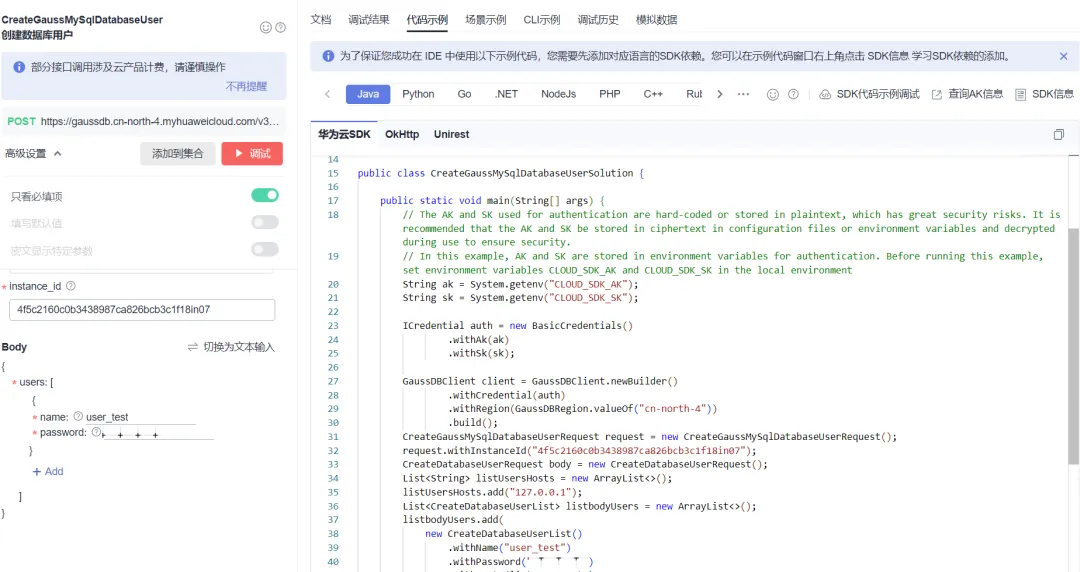This screenshot has width=1080, height=572.
Task: Toggle off 只看必填项 switch
Action: tap(265, 196)
